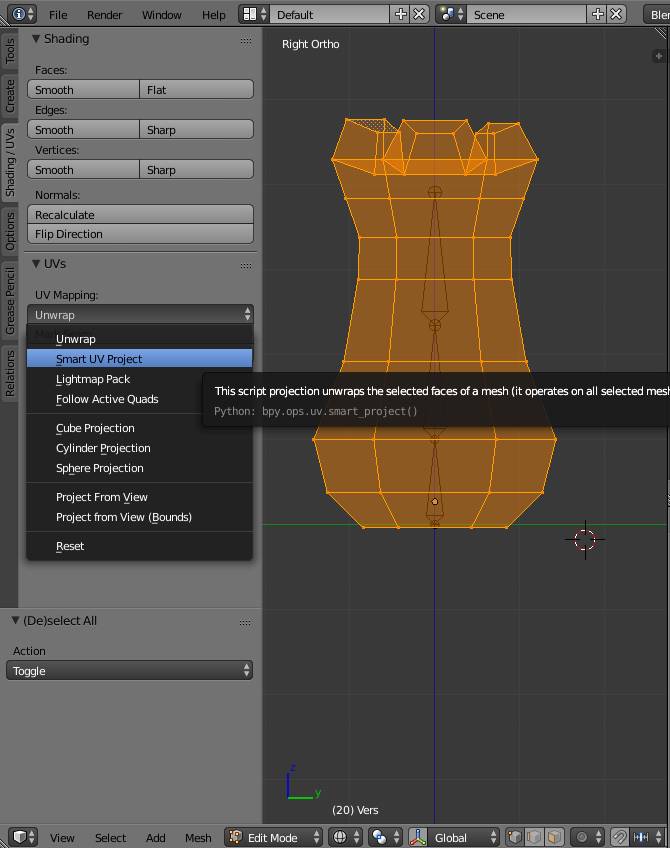Open the viewport View menu

(x=62, y=838)
